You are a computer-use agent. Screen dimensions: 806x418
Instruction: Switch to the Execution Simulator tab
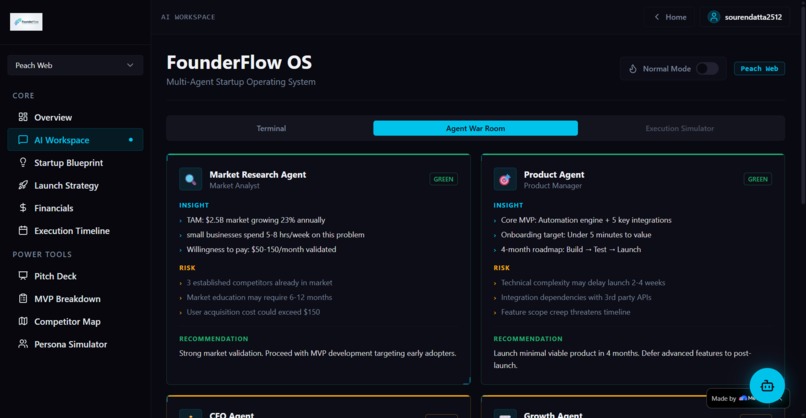(x=680, y=128)
